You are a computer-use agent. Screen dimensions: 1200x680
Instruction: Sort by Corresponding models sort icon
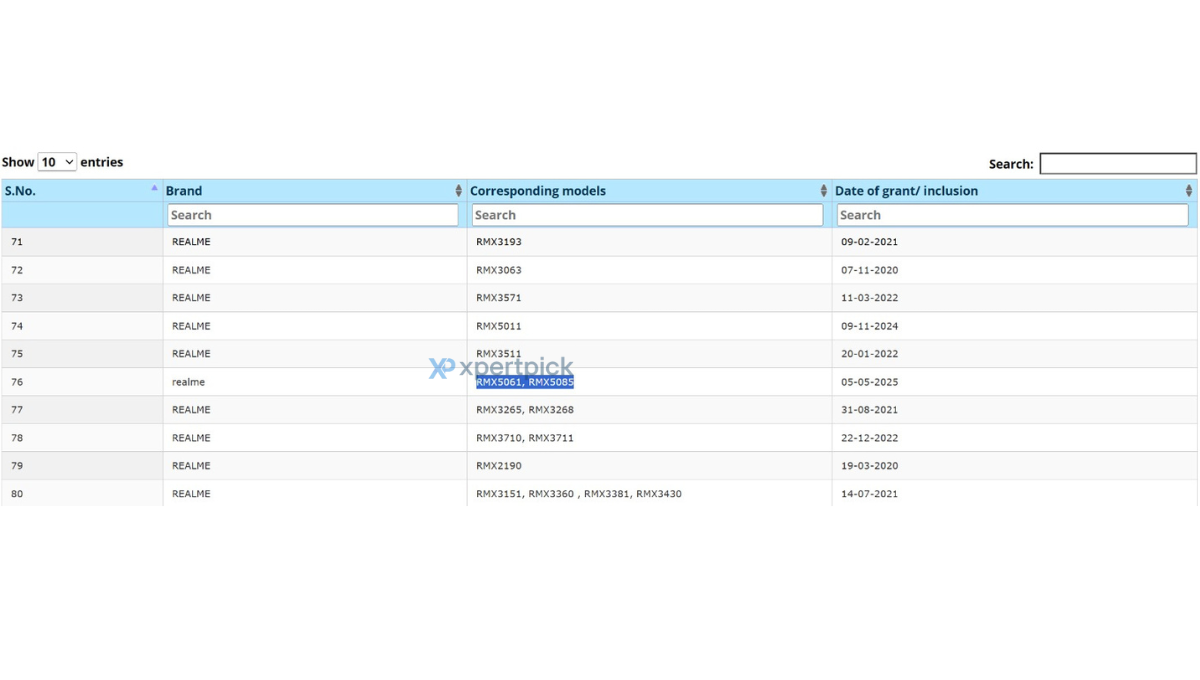pos(823,191)
